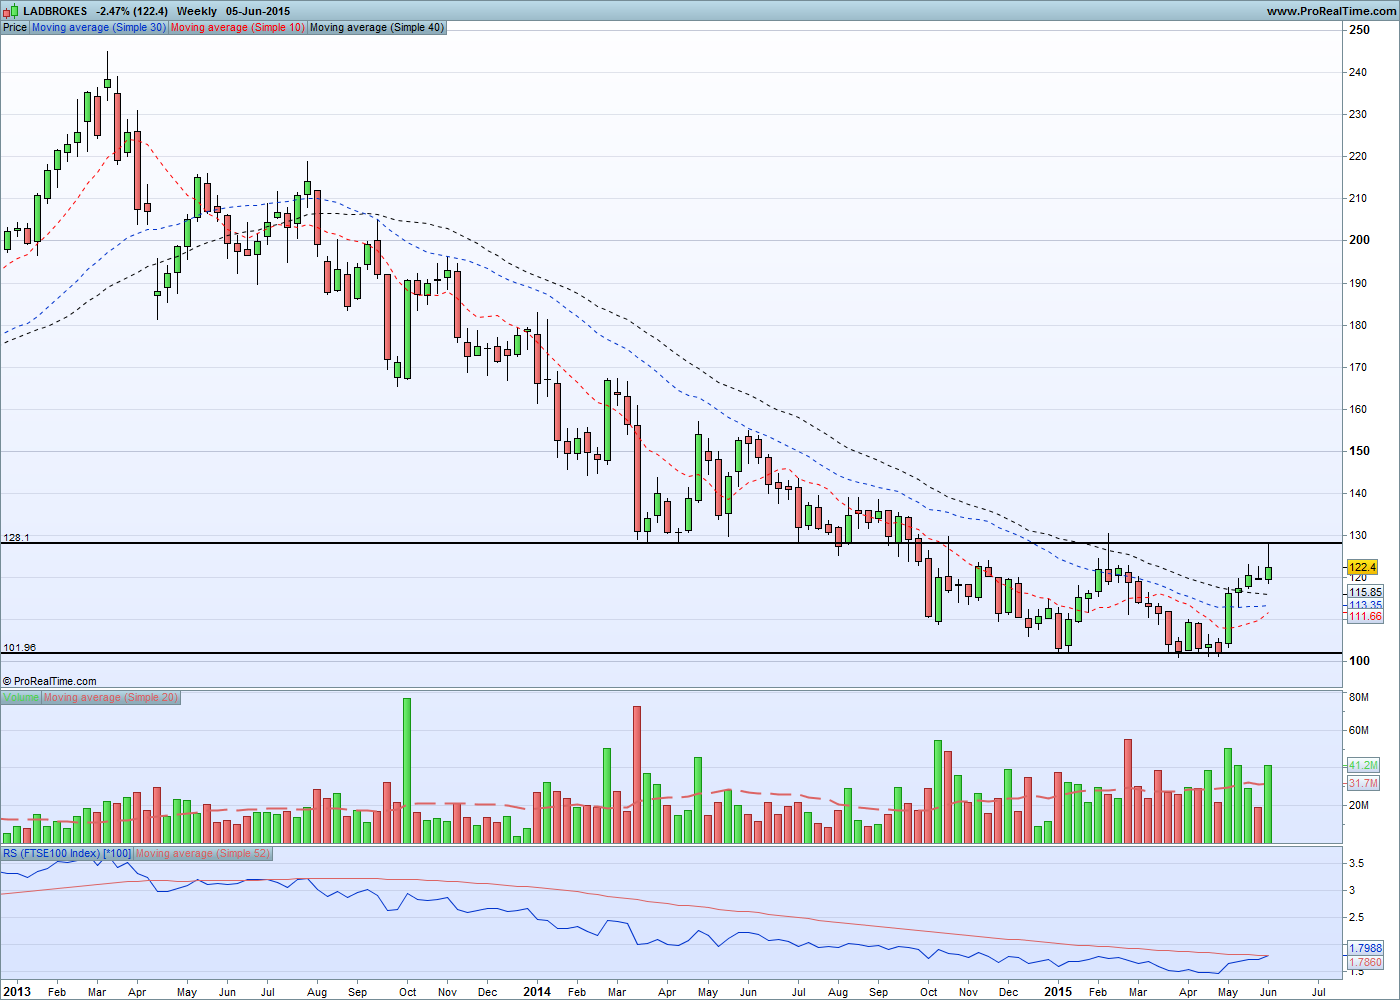The image size is (1400, 1000).
Task: Click the ProRealTime.com copyright text
Action: tap(50, 681)
